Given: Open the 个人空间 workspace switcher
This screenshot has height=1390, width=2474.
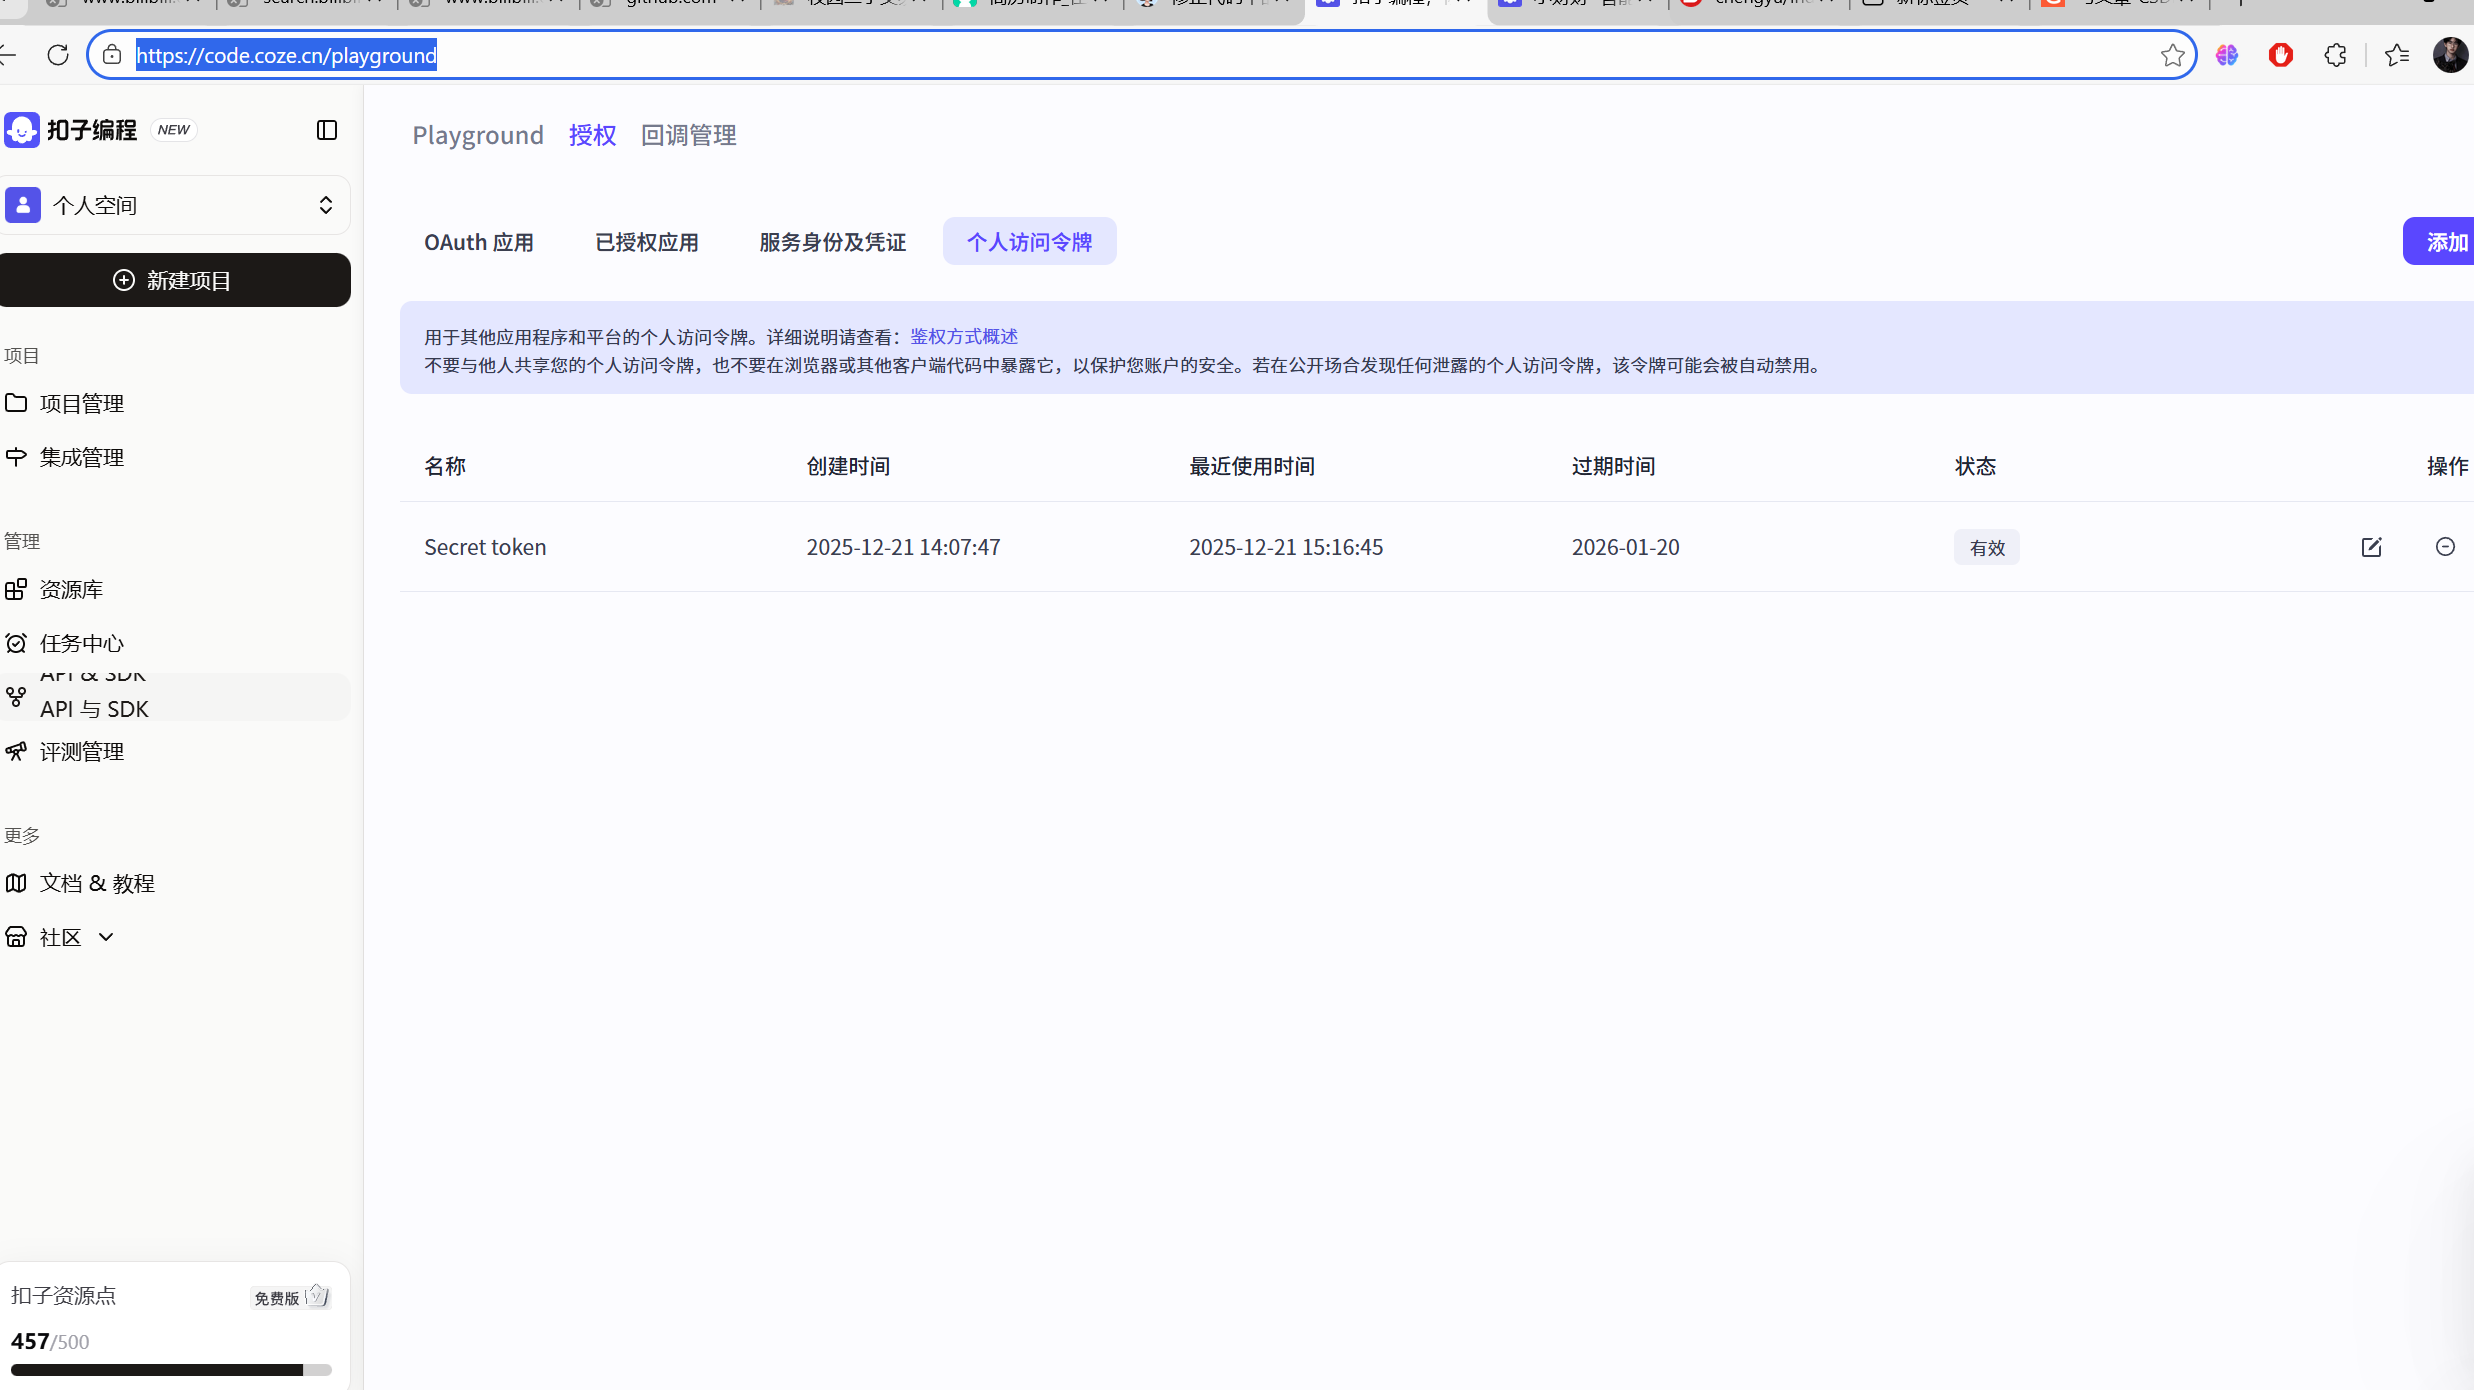Looking at the screenshot, I should [x=176, y=205].
